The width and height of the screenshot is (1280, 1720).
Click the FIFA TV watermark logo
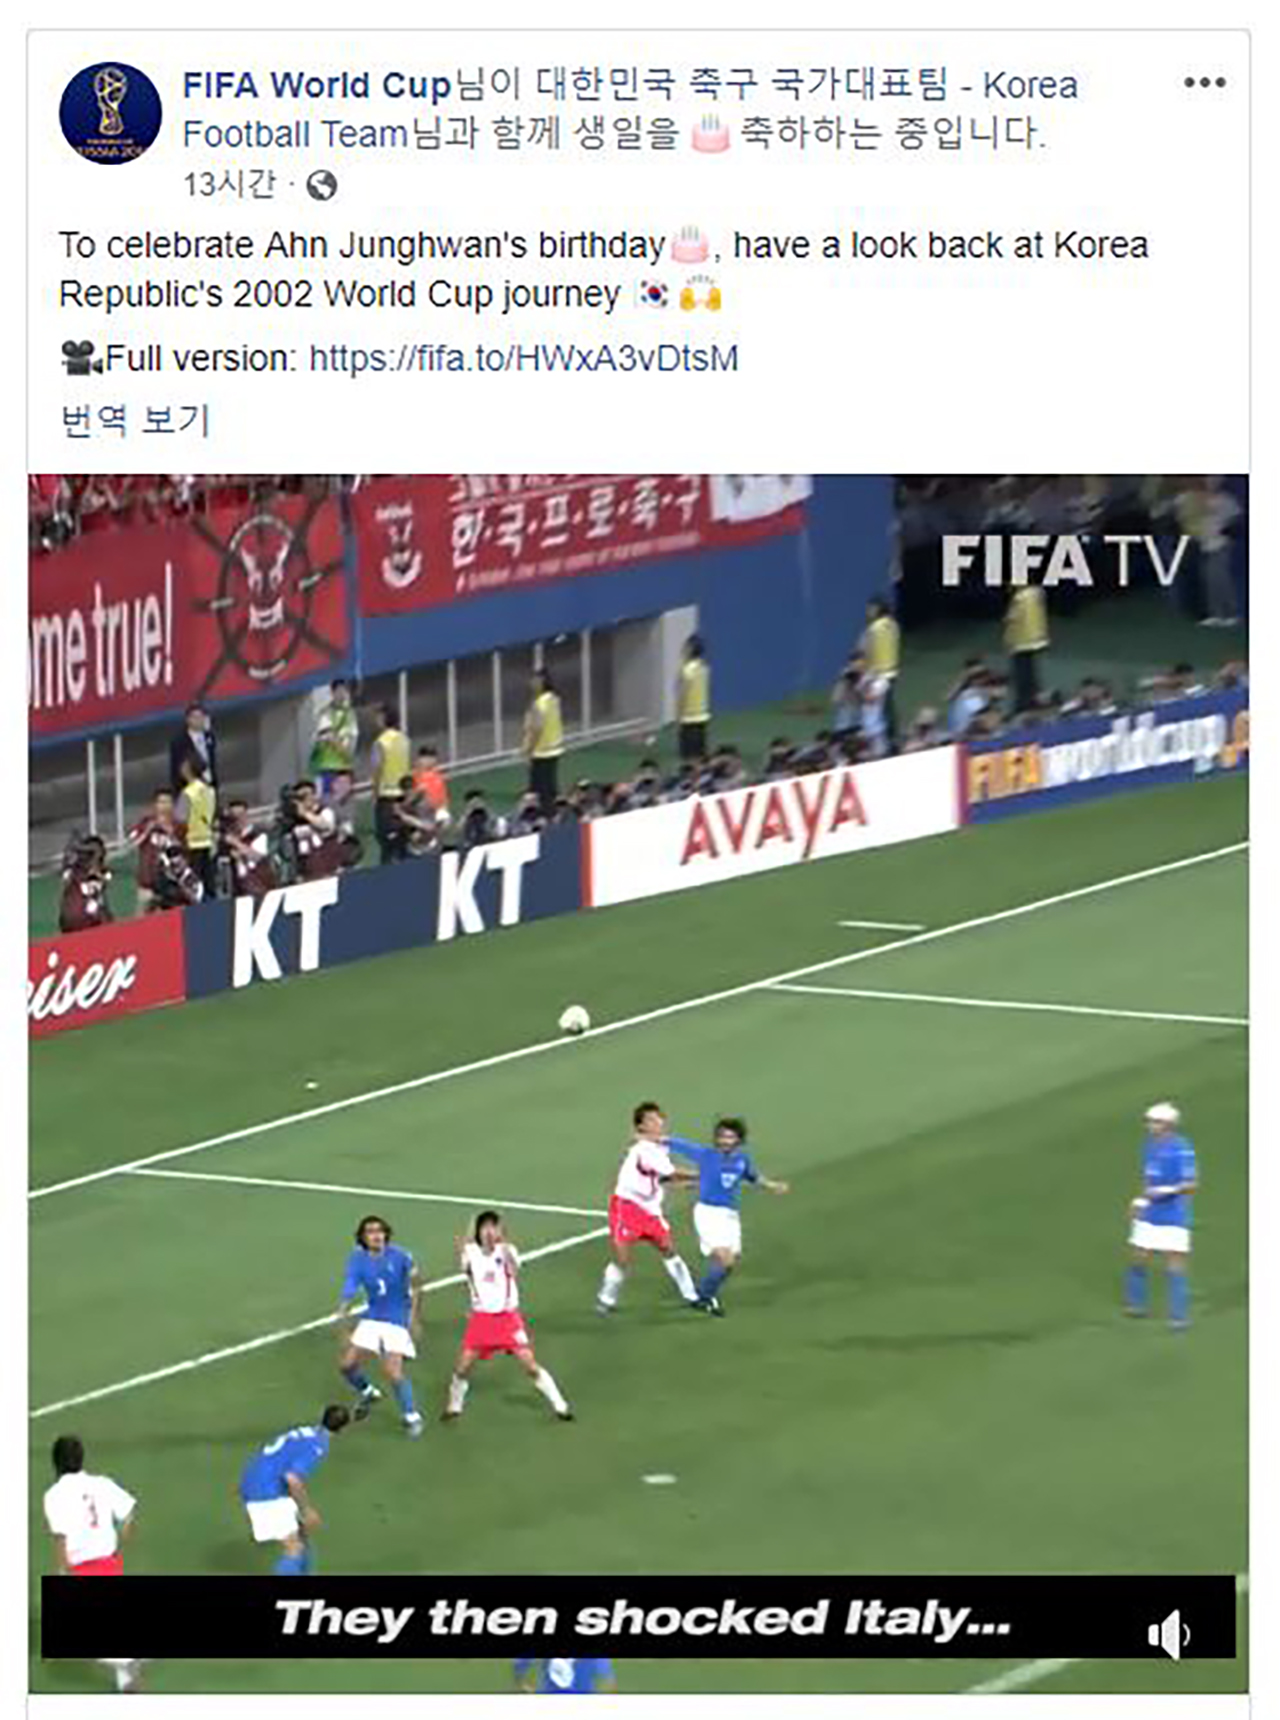point(1064,561)
